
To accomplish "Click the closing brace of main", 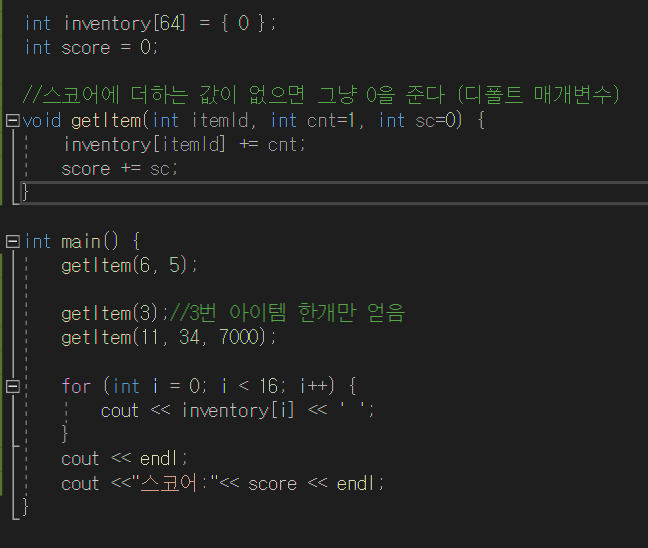I will pos(25,507).
